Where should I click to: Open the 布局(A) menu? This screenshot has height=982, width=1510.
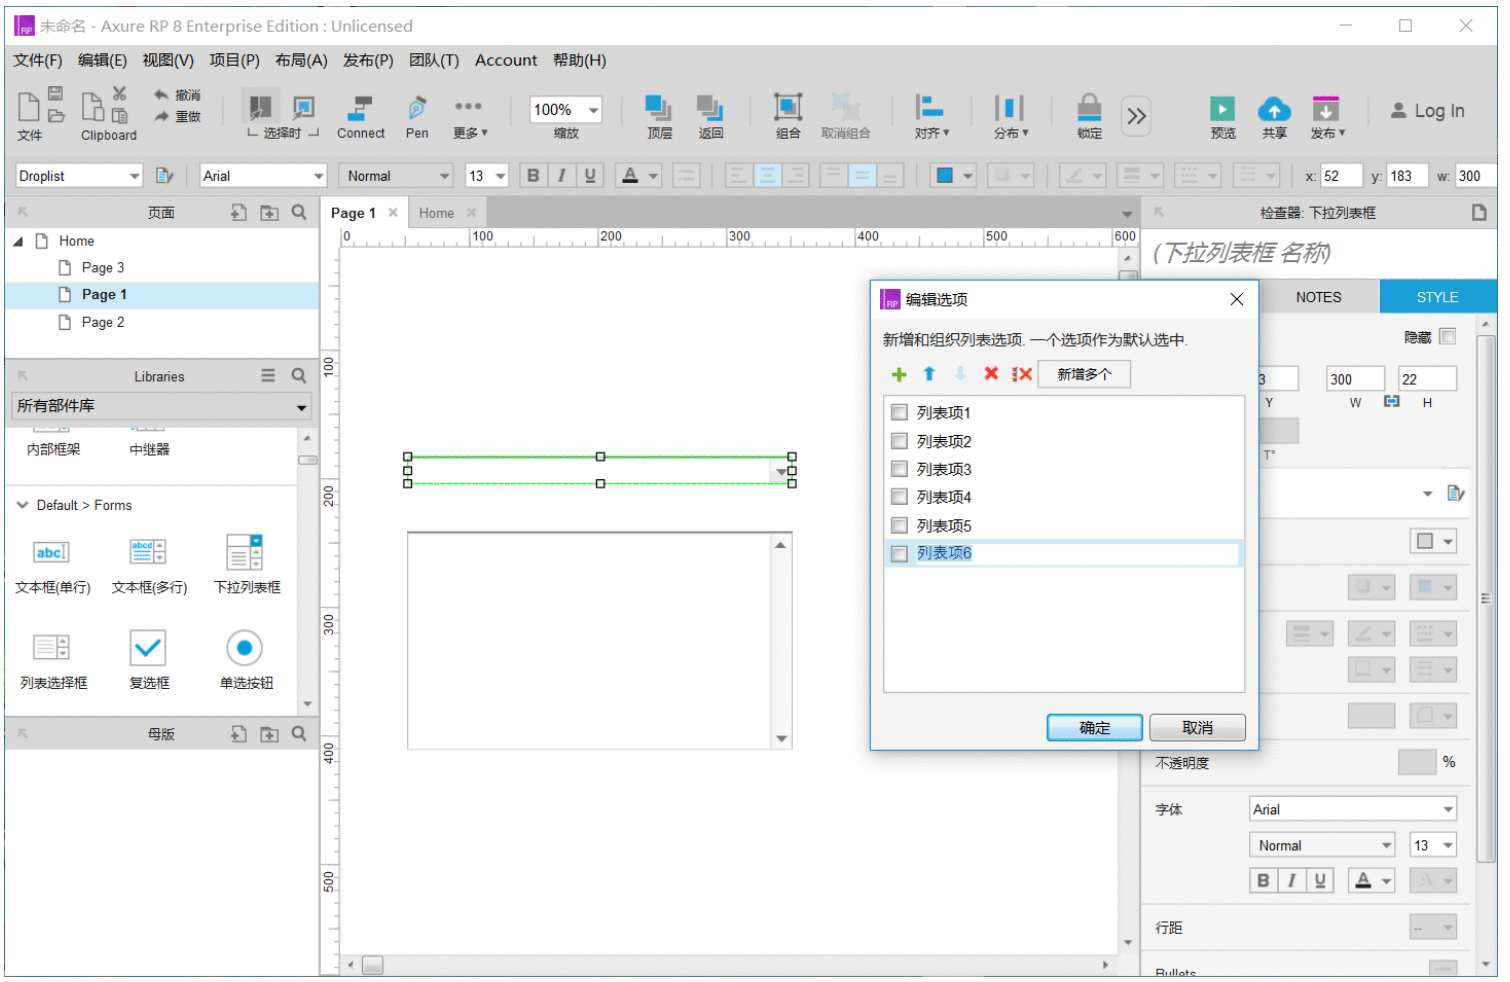tap(301, 60)
